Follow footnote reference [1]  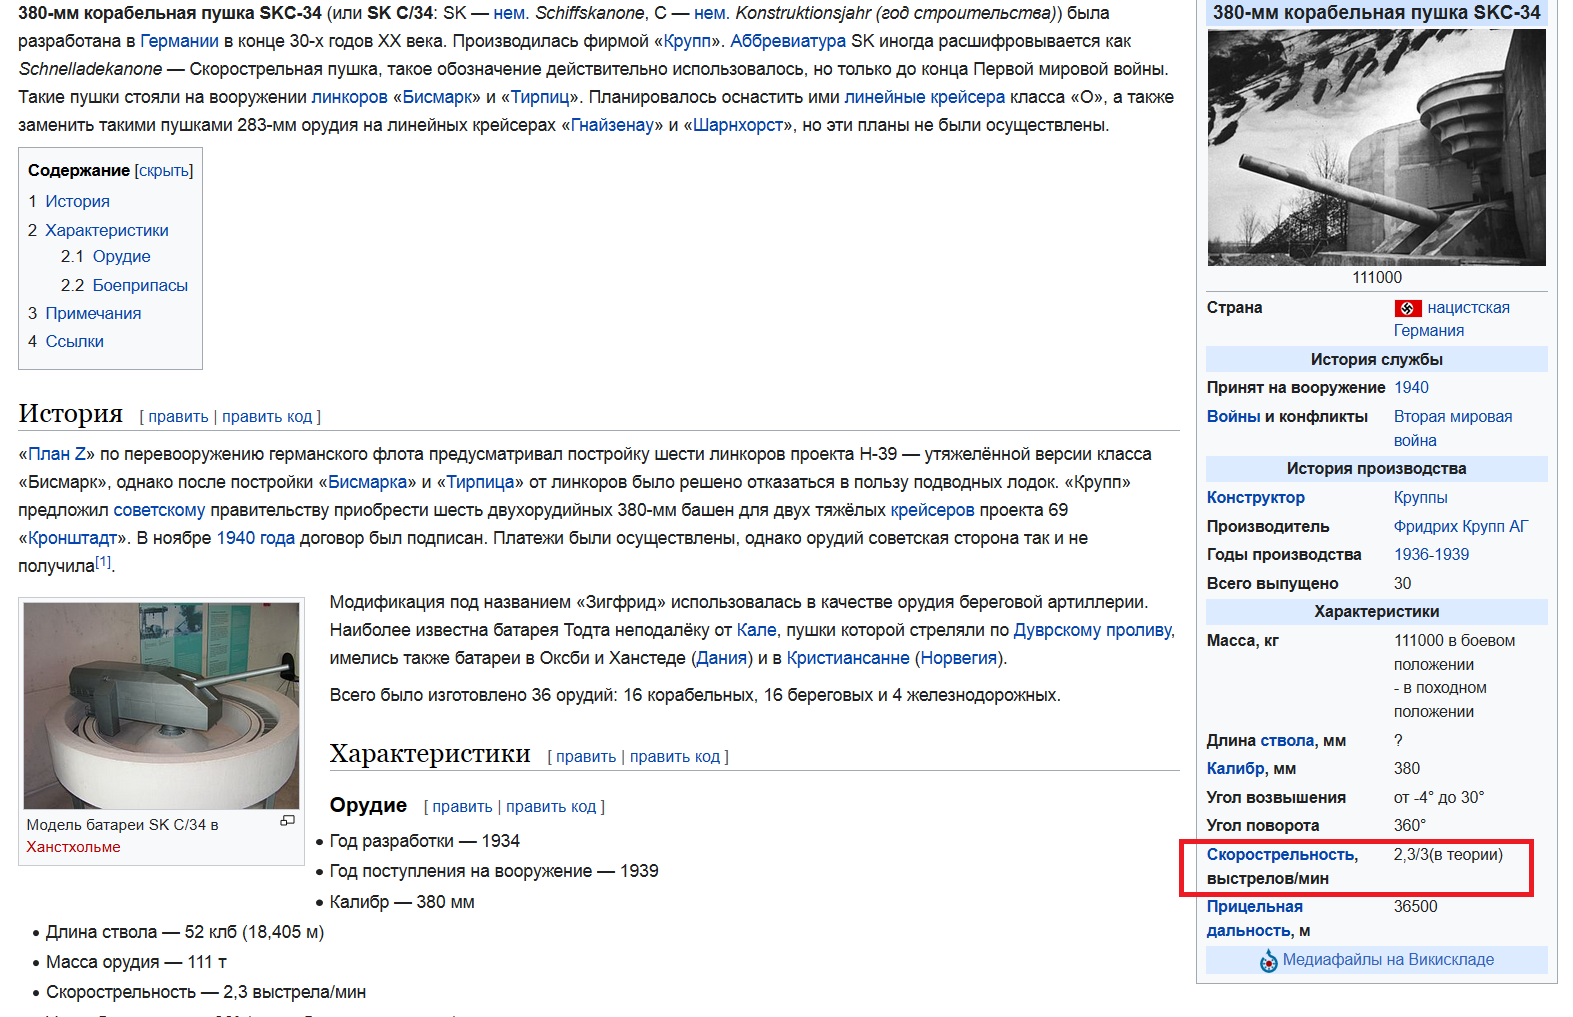pyautogui.click(x=103, y=562)
